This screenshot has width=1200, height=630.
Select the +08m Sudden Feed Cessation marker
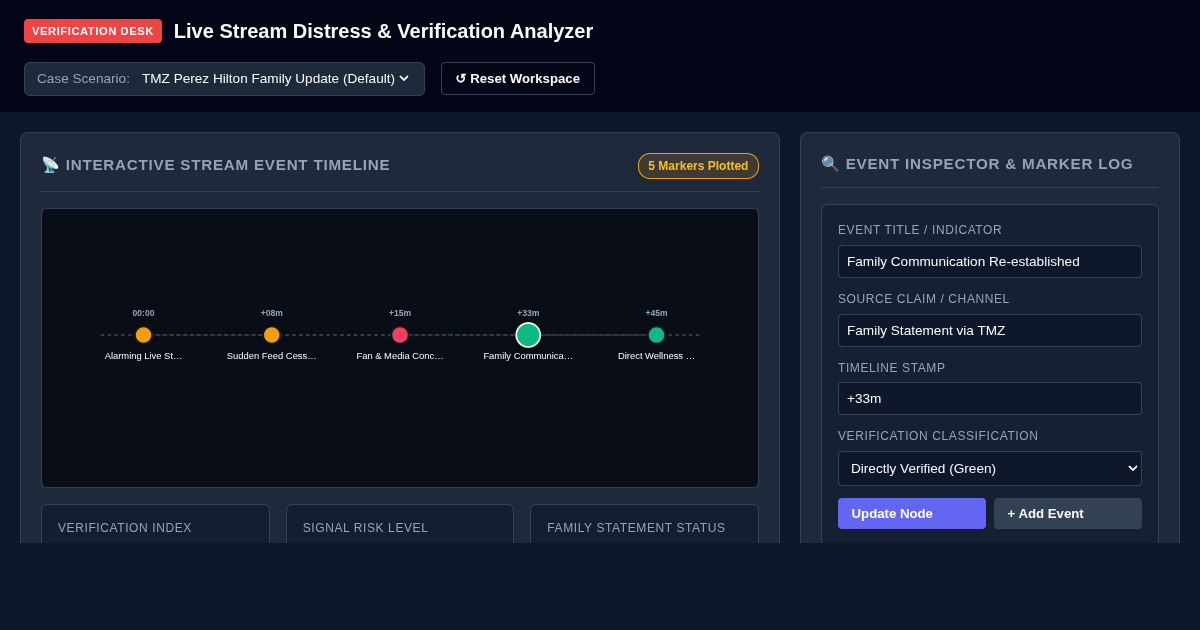[x=272, y=335]
